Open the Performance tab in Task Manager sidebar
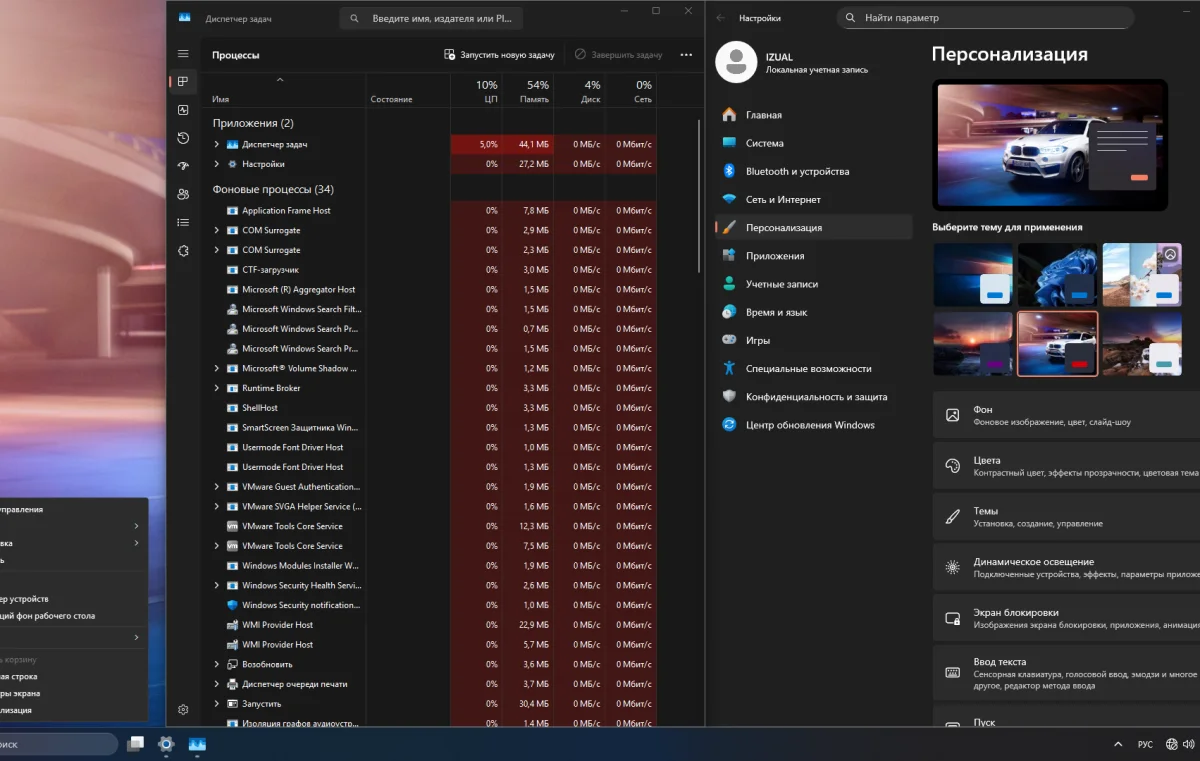Viewport: 1200px width, 761px height. [x=183, y=110]
